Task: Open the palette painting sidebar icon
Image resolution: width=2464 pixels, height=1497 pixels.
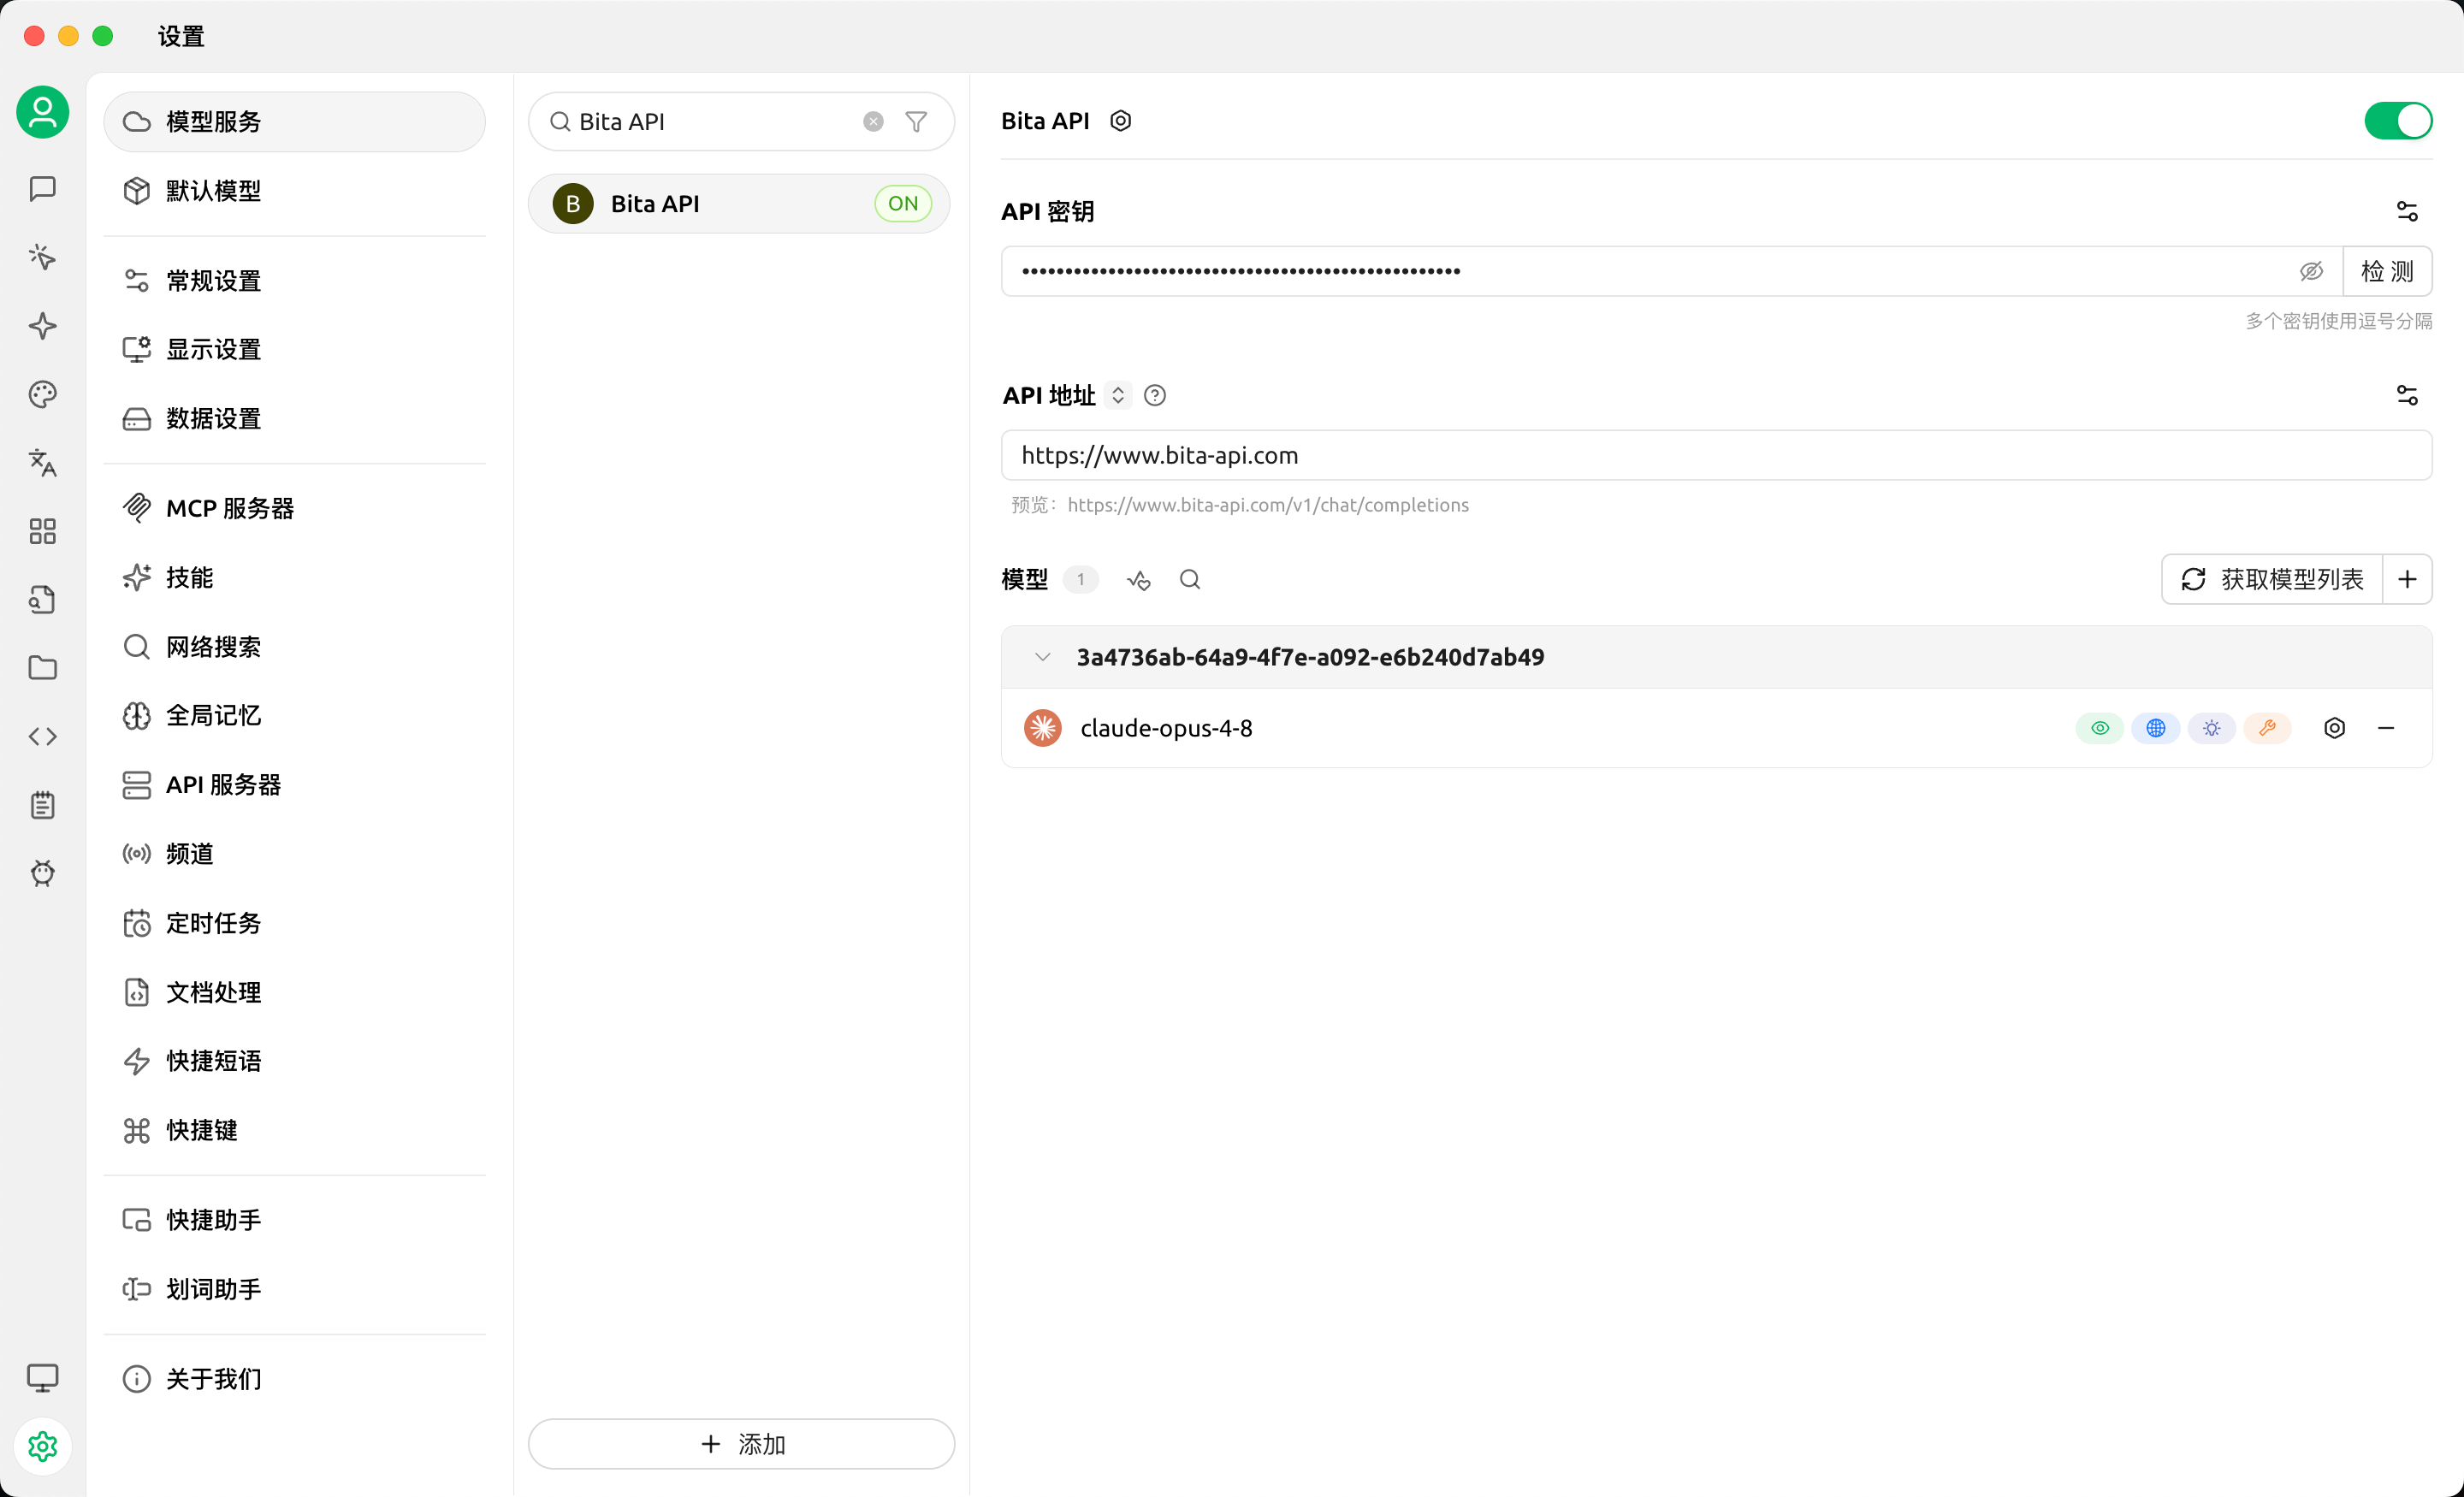Action: pyautogui.click(x=42, y=394)
